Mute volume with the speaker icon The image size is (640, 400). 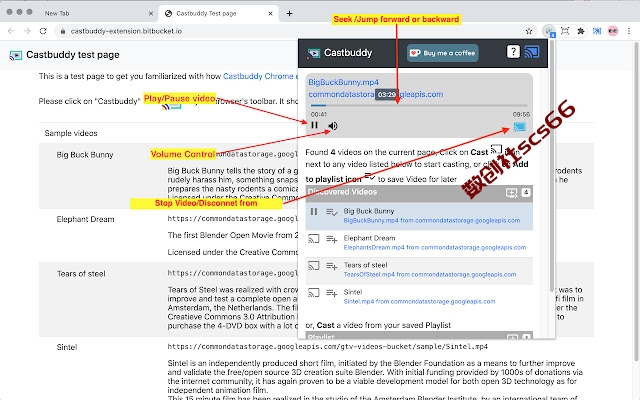(333, 126)
